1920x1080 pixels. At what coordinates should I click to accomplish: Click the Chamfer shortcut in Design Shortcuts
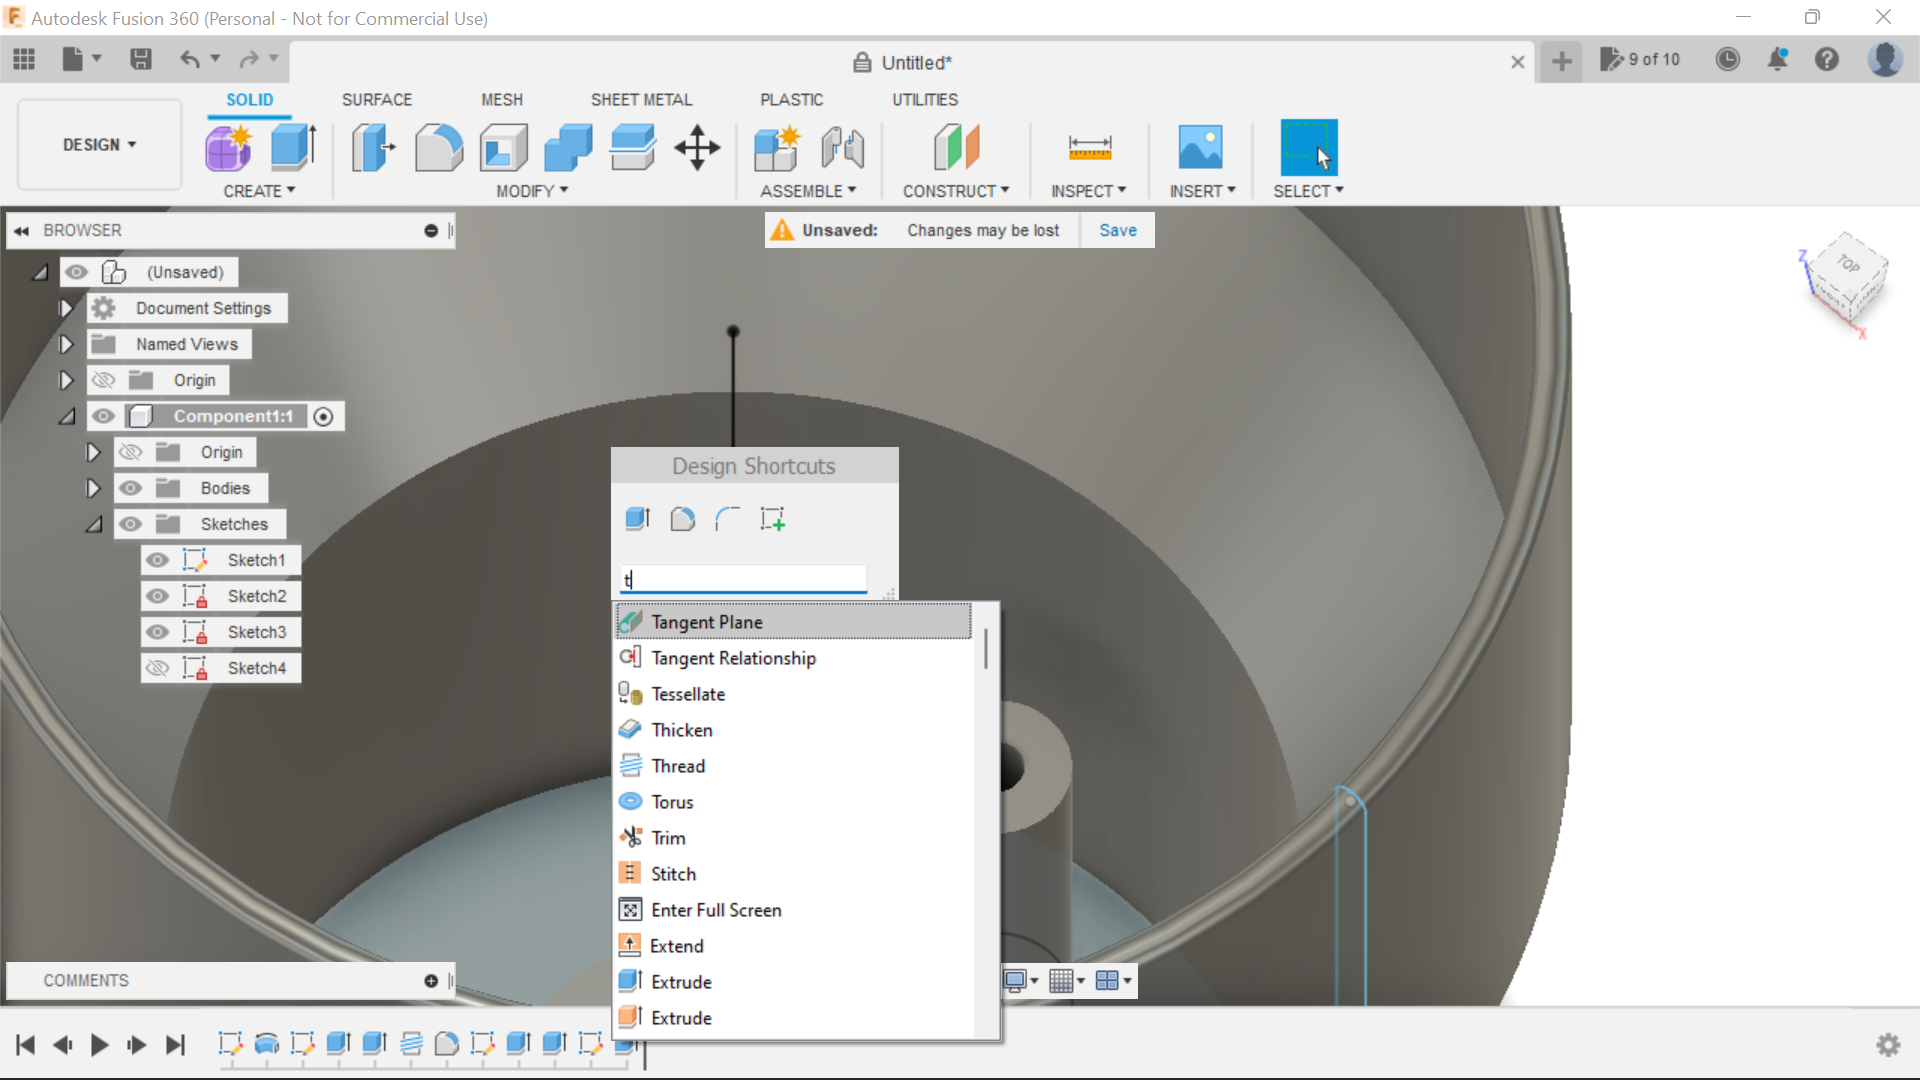tap(682, 519)
